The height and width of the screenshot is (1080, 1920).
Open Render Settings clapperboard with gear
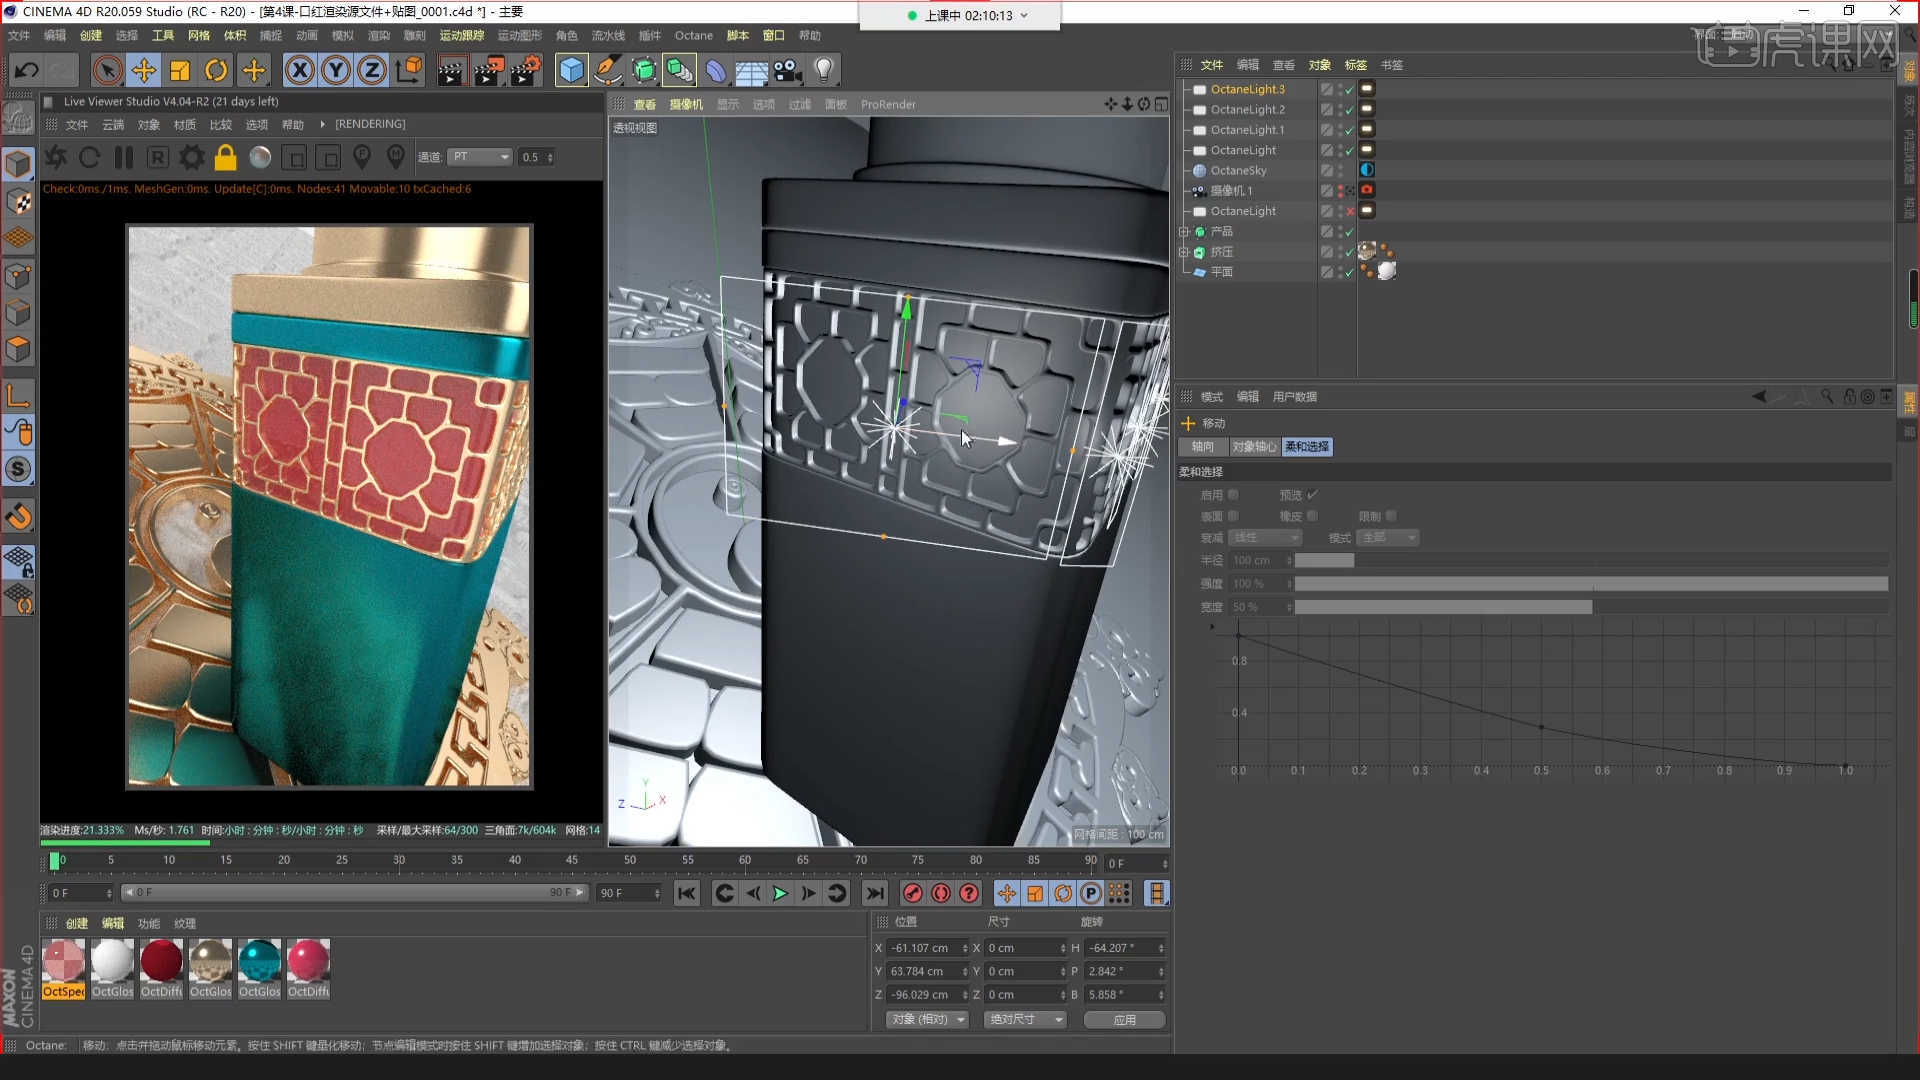point(526,70)
